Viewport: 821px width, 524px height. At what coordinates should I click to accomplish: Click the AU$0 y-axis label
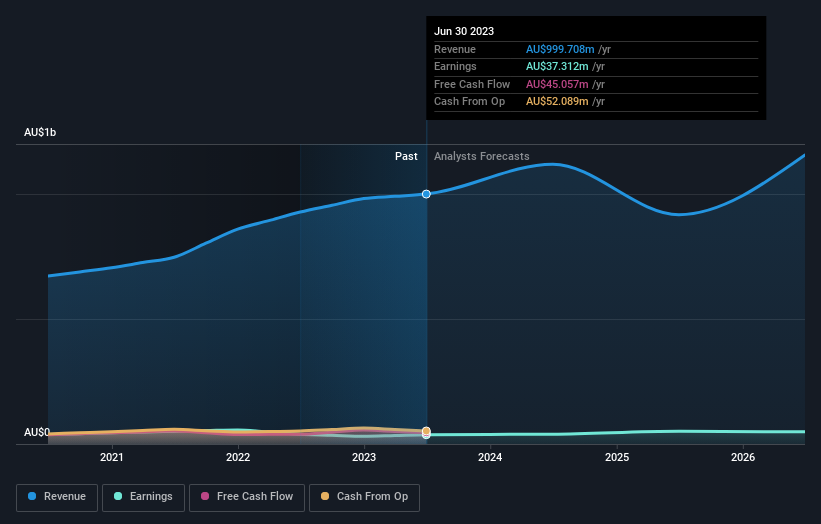point(37,432)
